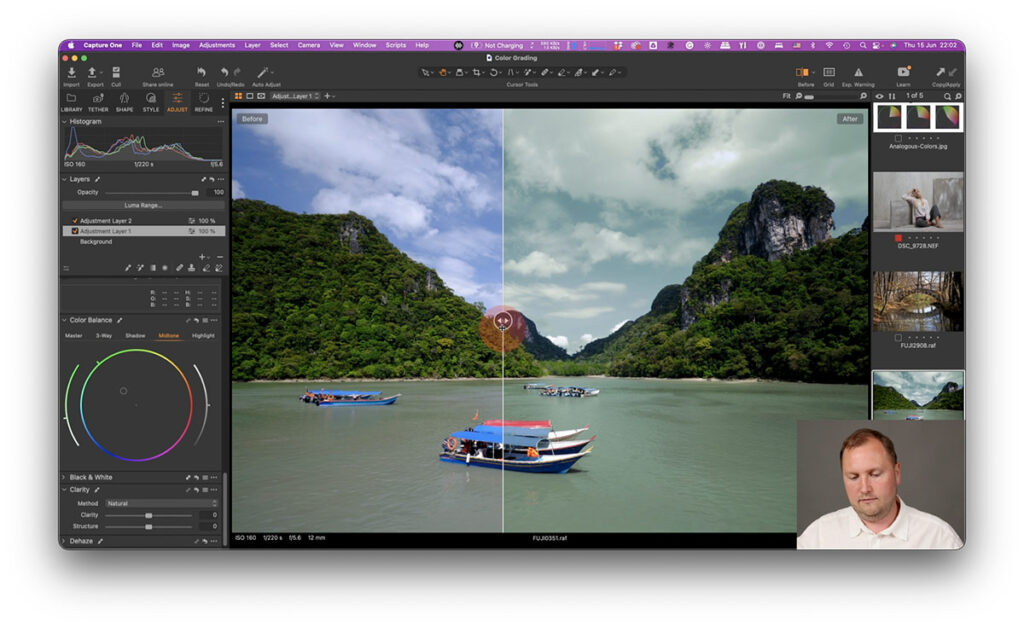The image size is (1024, 627).
Task: Select the Highlight tab in Color Balance
Action: (202, 336)
